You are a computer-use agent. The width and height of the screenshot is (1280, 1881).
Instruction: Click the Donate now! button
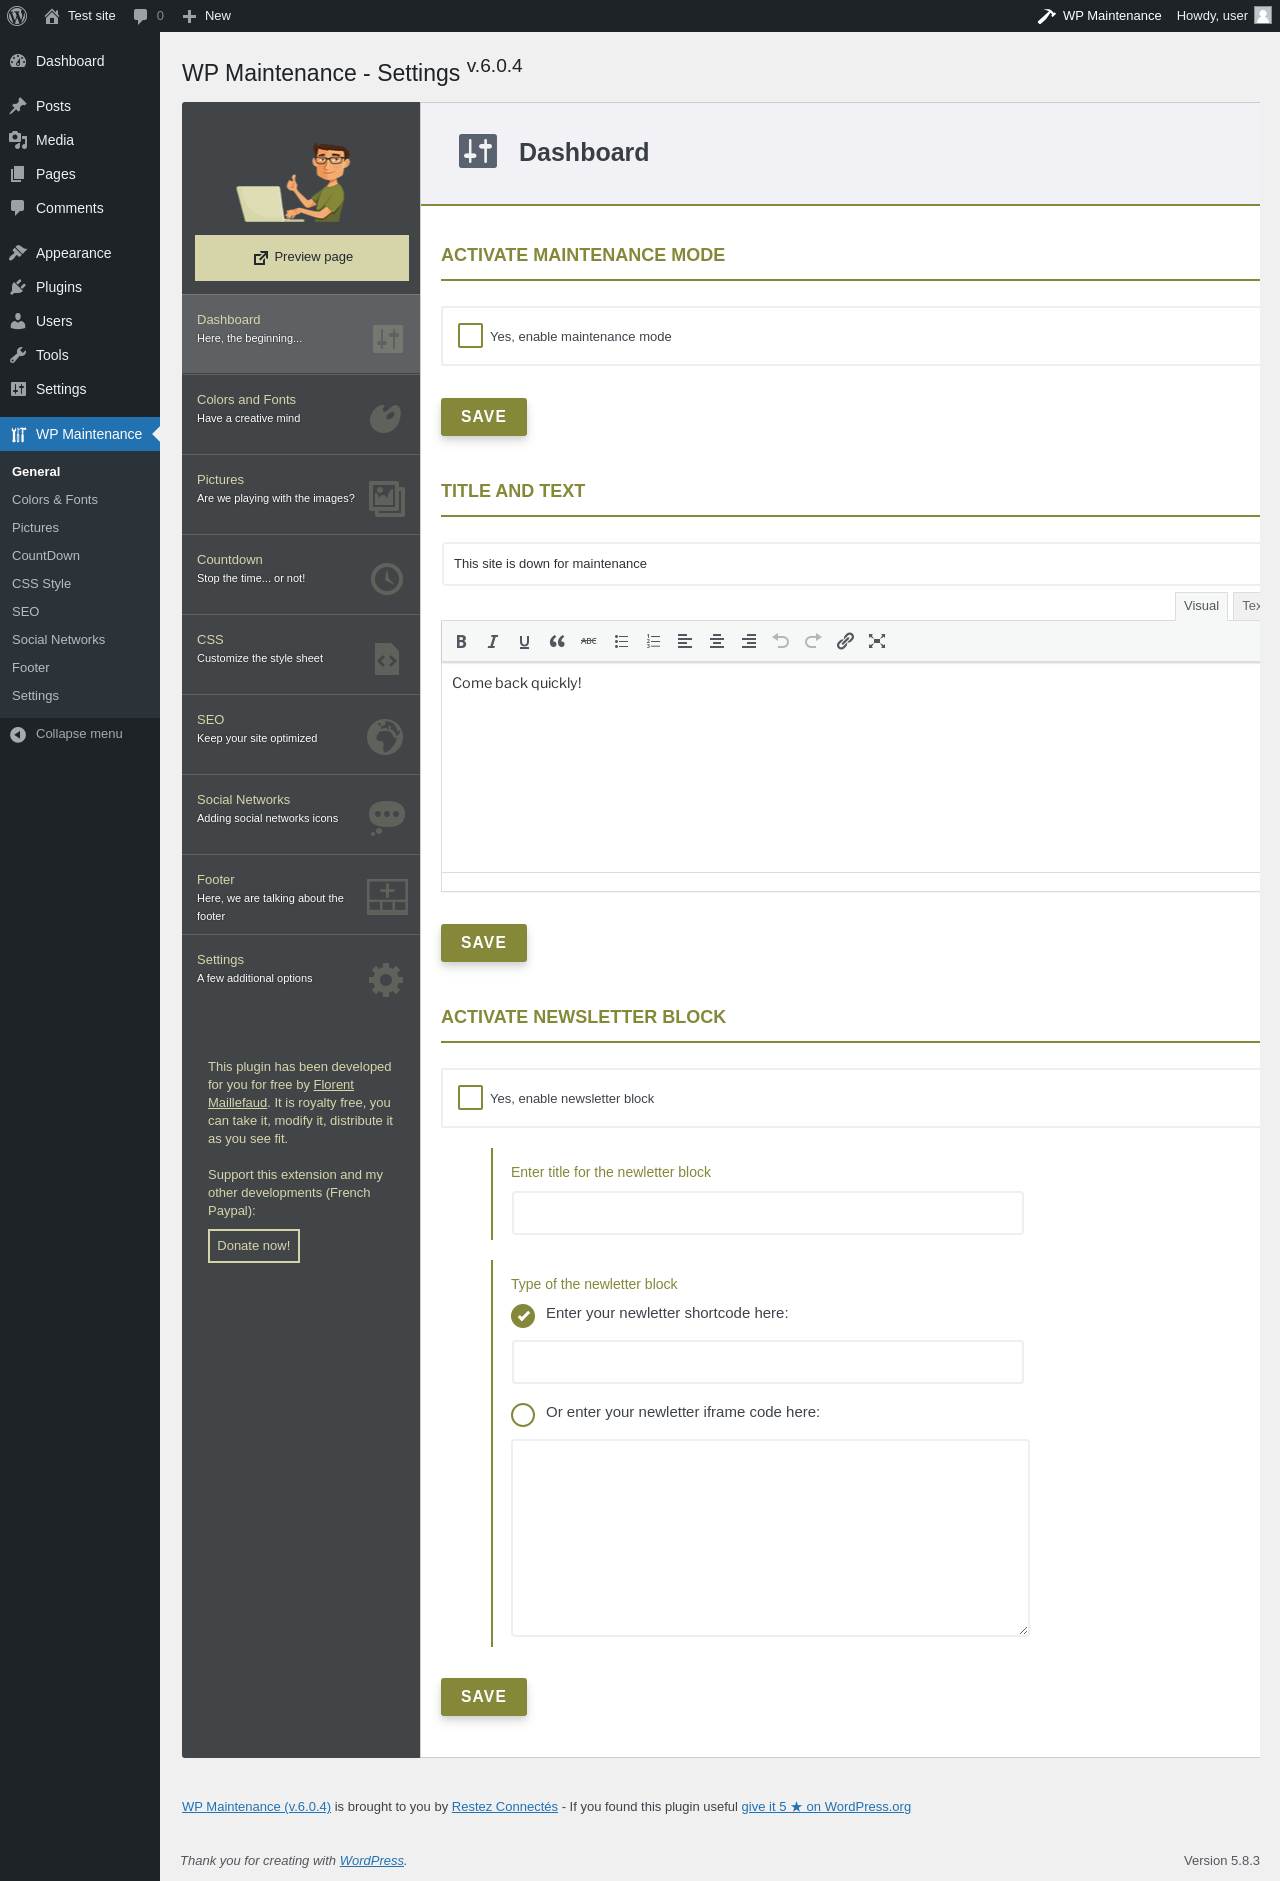click(x=254, y=1246)
